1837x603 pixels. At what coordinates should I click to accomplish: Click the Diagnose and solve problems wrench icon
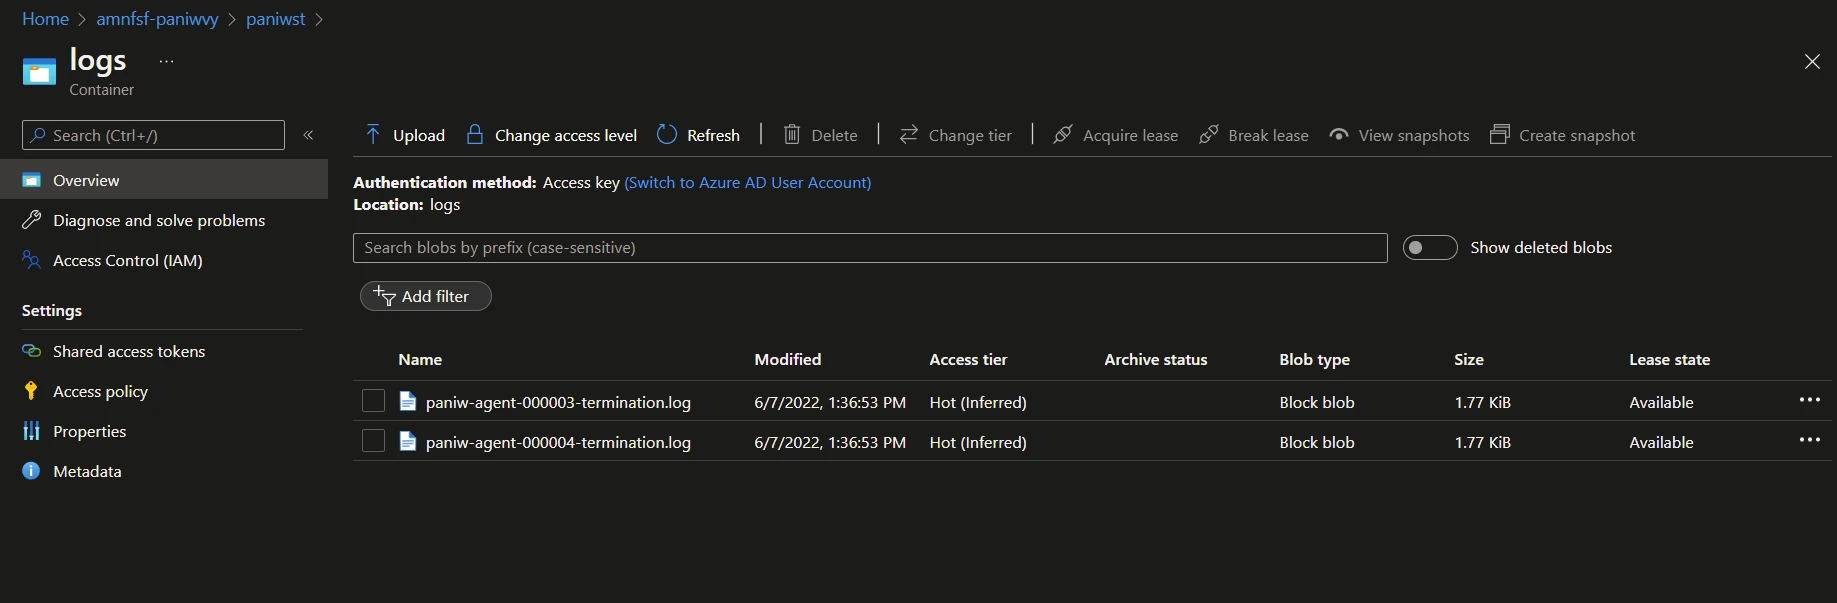(32, 220)
